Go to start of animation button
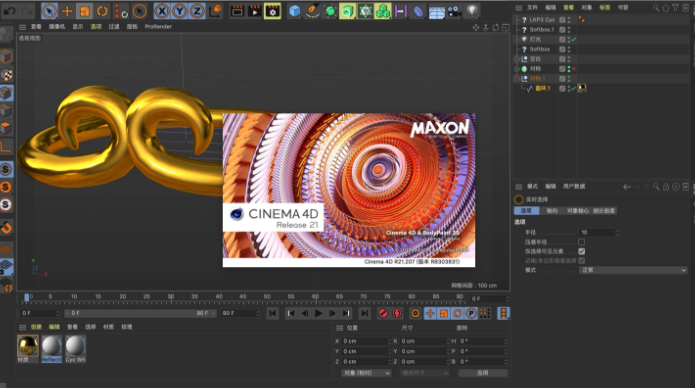The image size is (695, 388). [x=272, y=314]
